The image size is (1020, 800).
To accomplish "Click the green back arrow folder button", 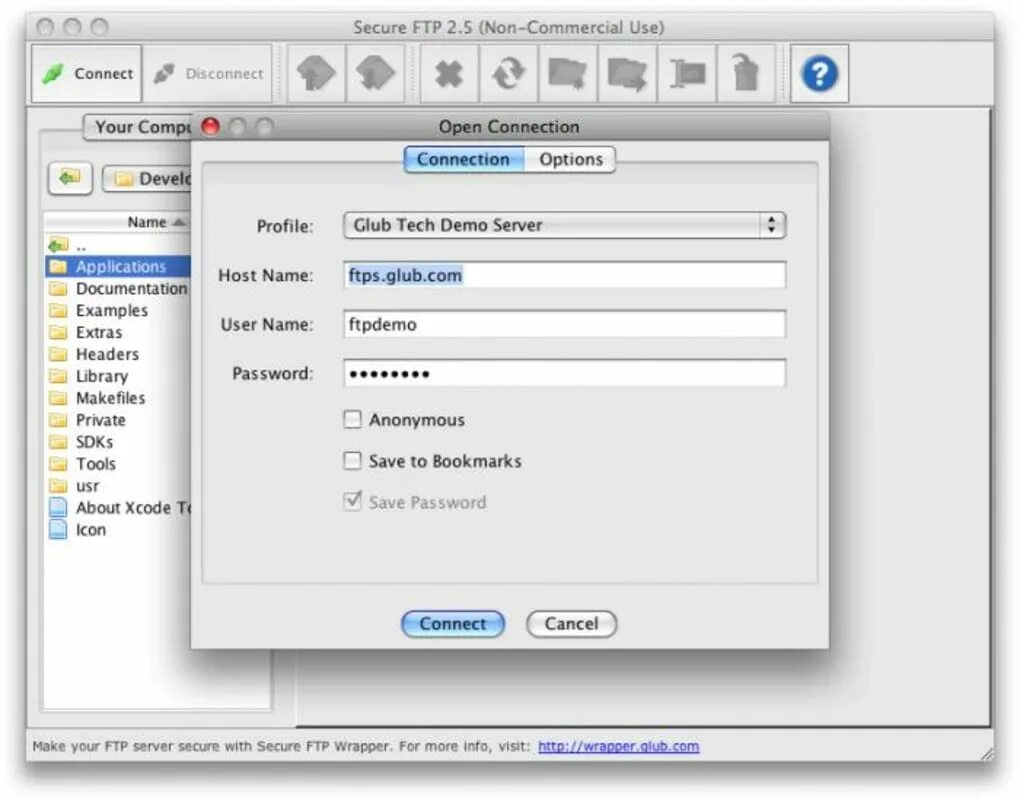I will (x=70, y=178).
